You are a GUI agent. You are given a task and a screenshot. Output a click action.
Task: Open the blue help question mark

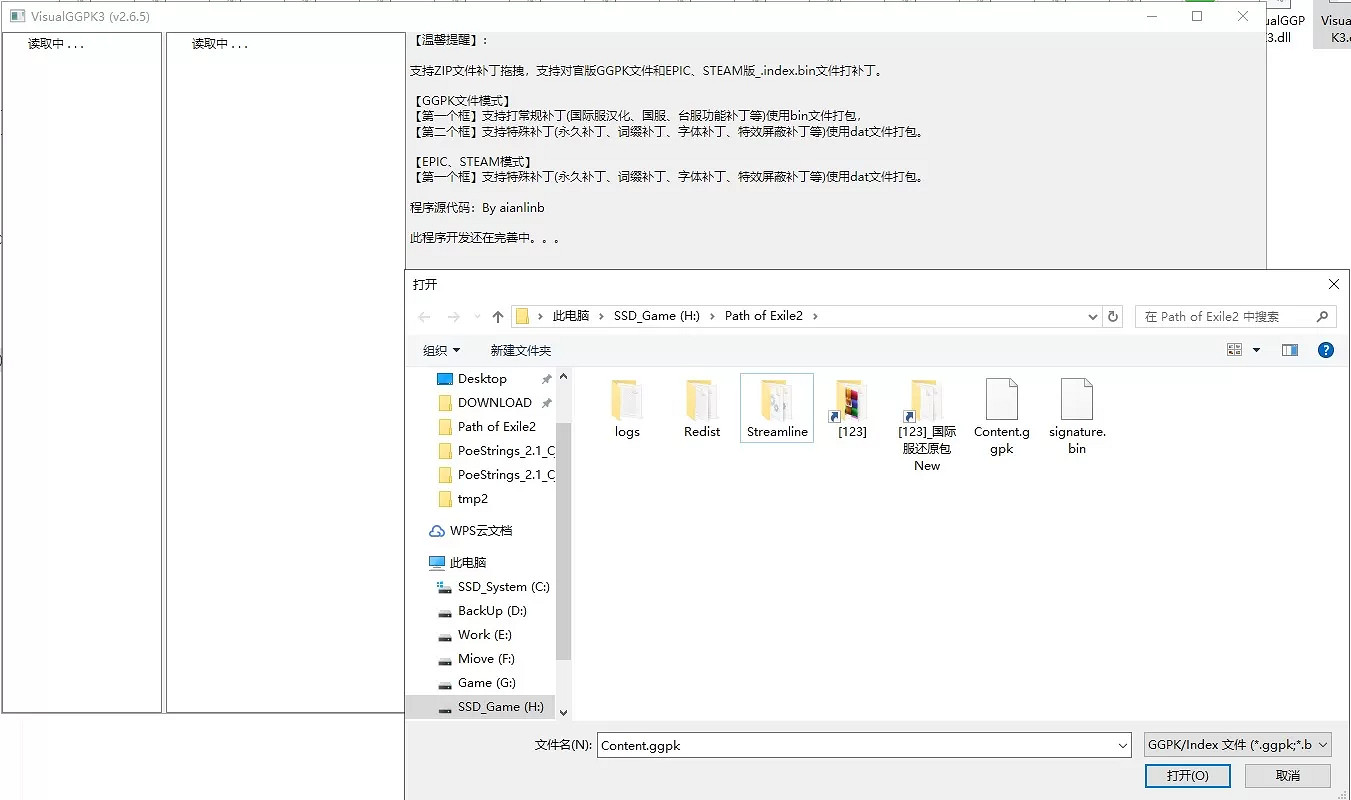[x=1325, y=349]
